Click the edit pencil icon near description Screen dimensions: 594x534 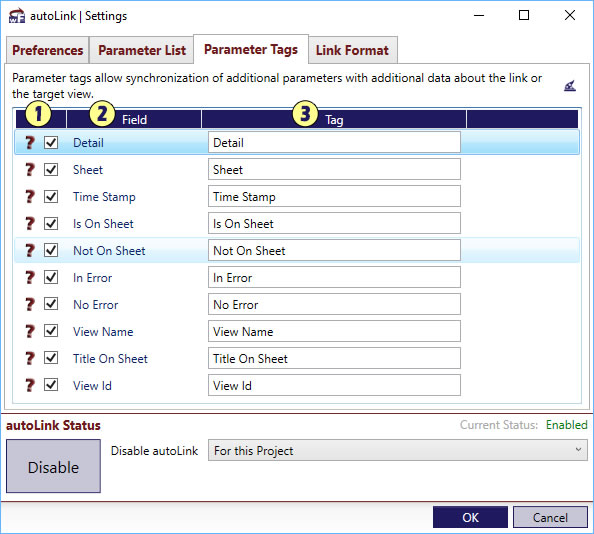click(570, 86)
